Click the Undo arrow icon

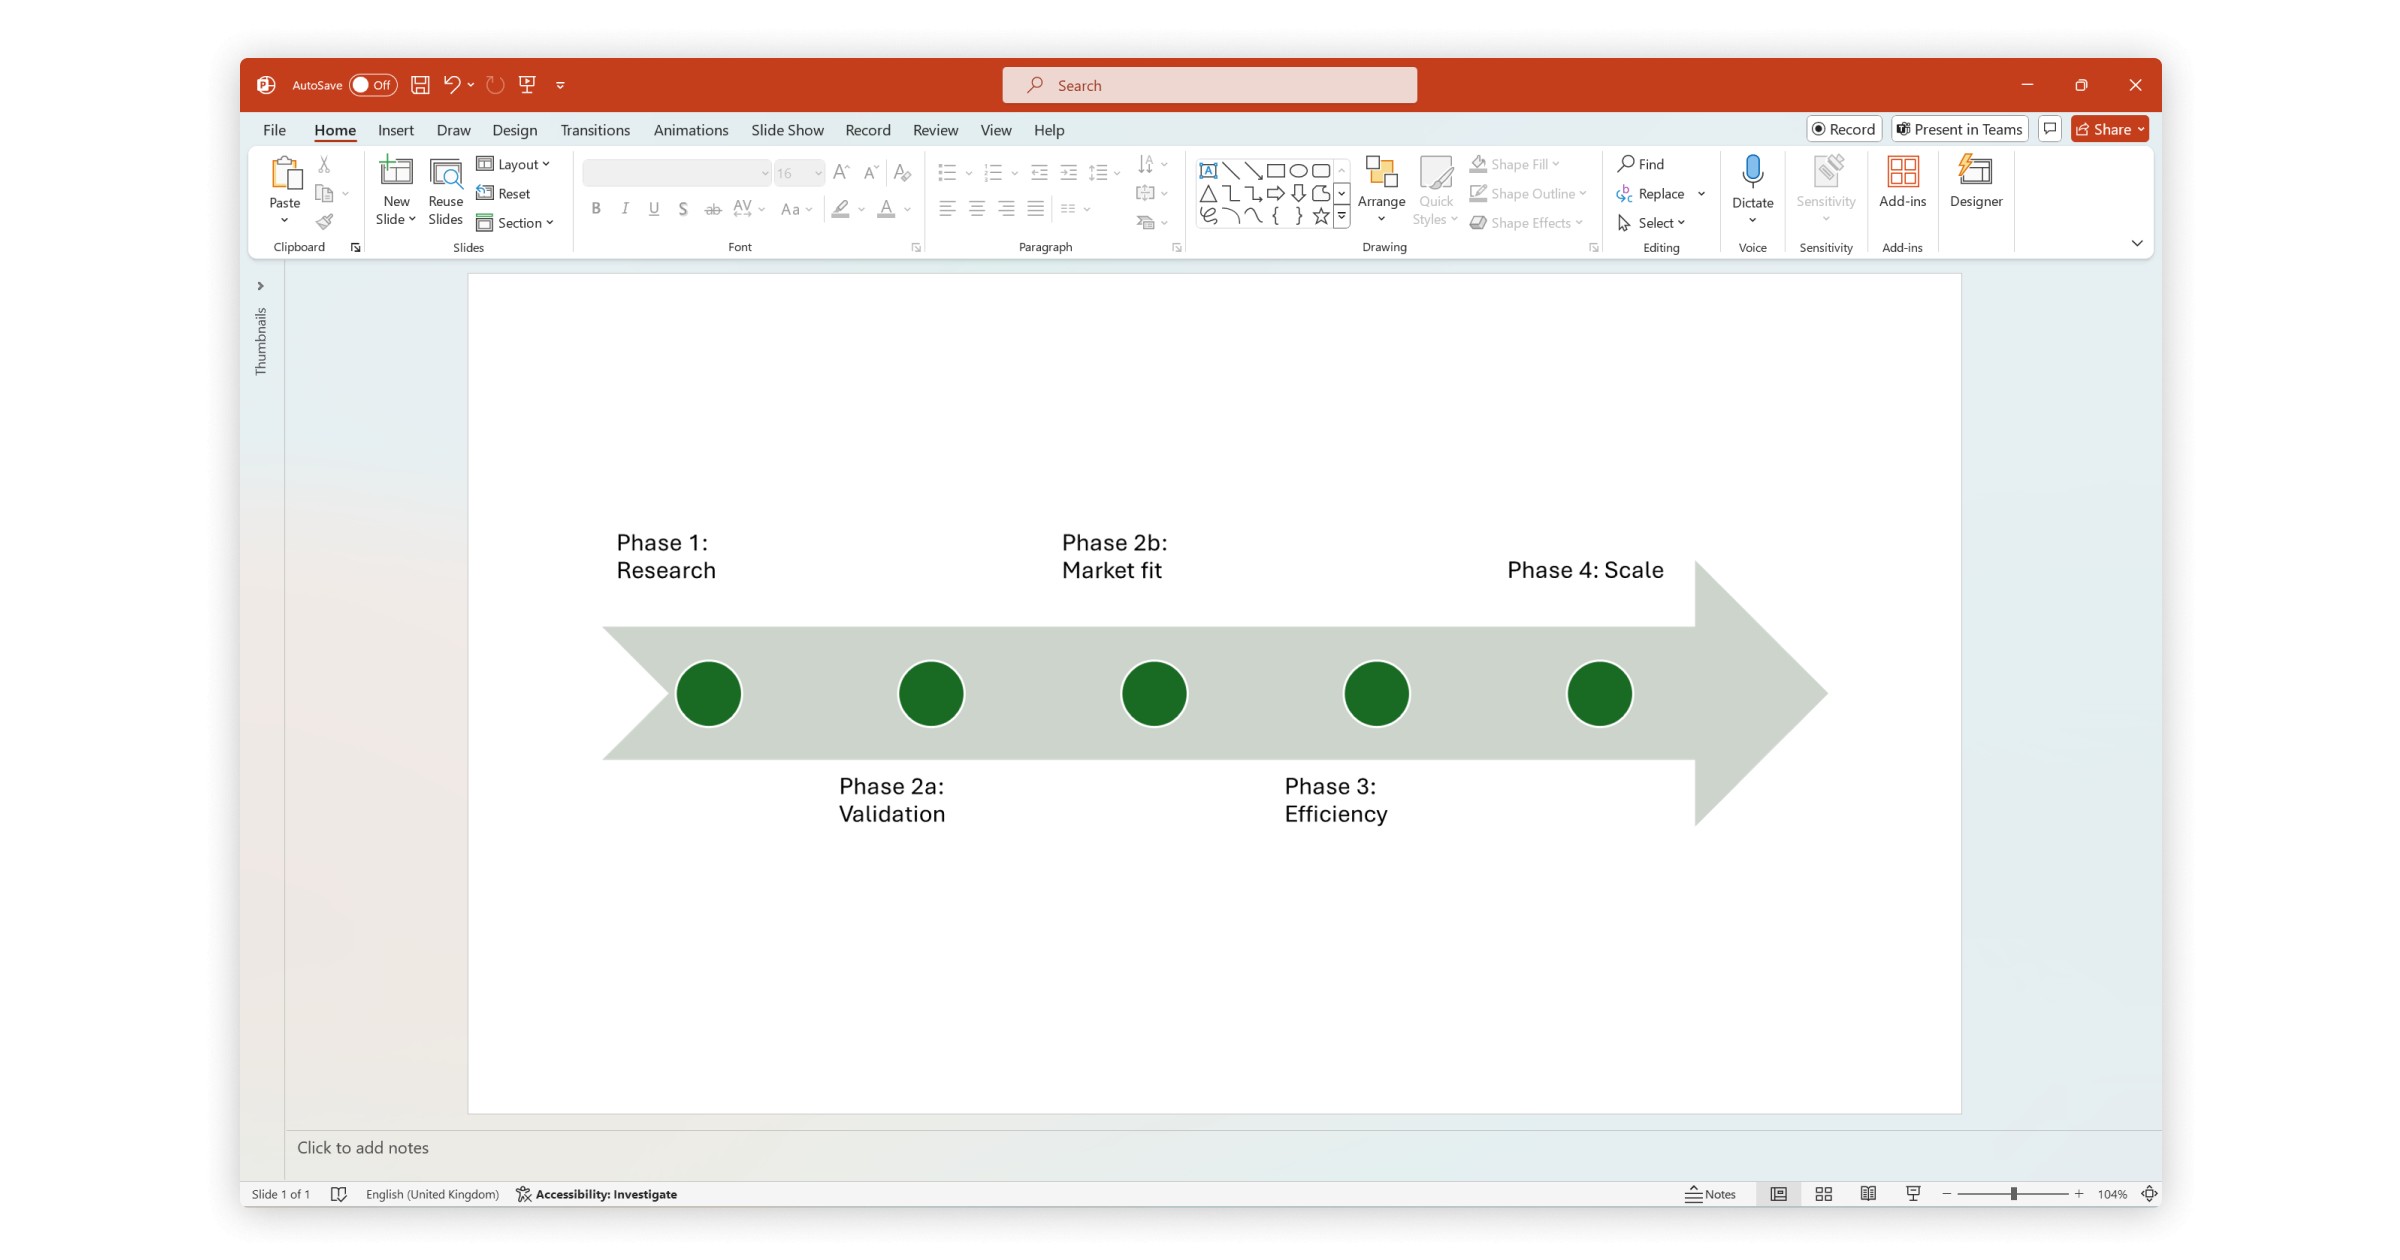pyautogui.click(x=452, y=85)
